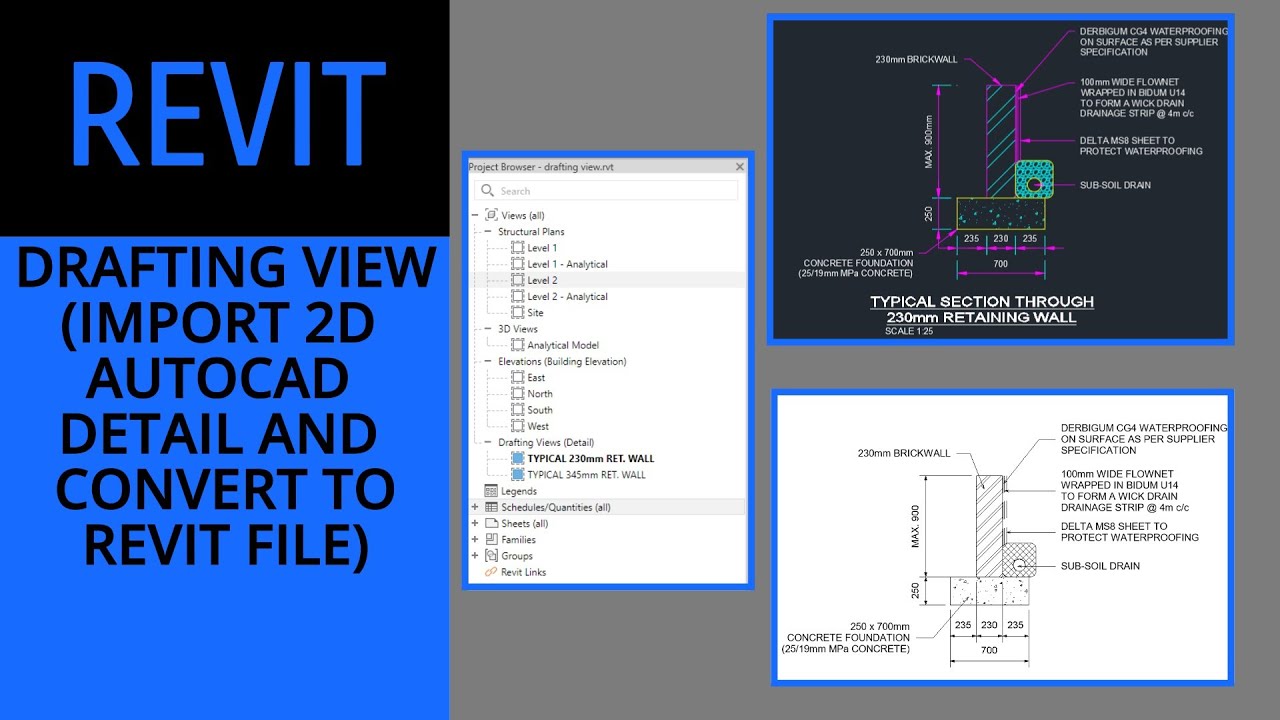The image size is (1280, 720).
Task: Open the 'North' elevation
Action: [x=540, y=394]
